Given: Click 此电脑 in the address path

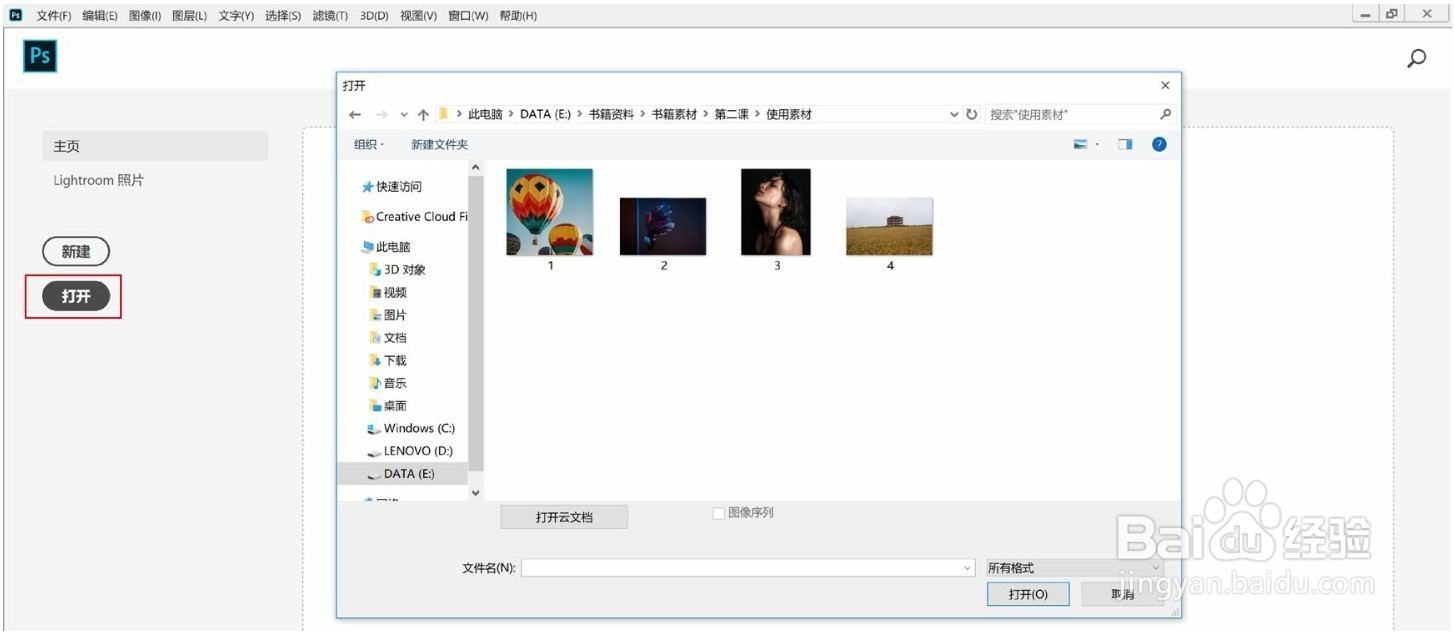Looking at the screenshot, I should pyautogui.click(x=485, y=114).
